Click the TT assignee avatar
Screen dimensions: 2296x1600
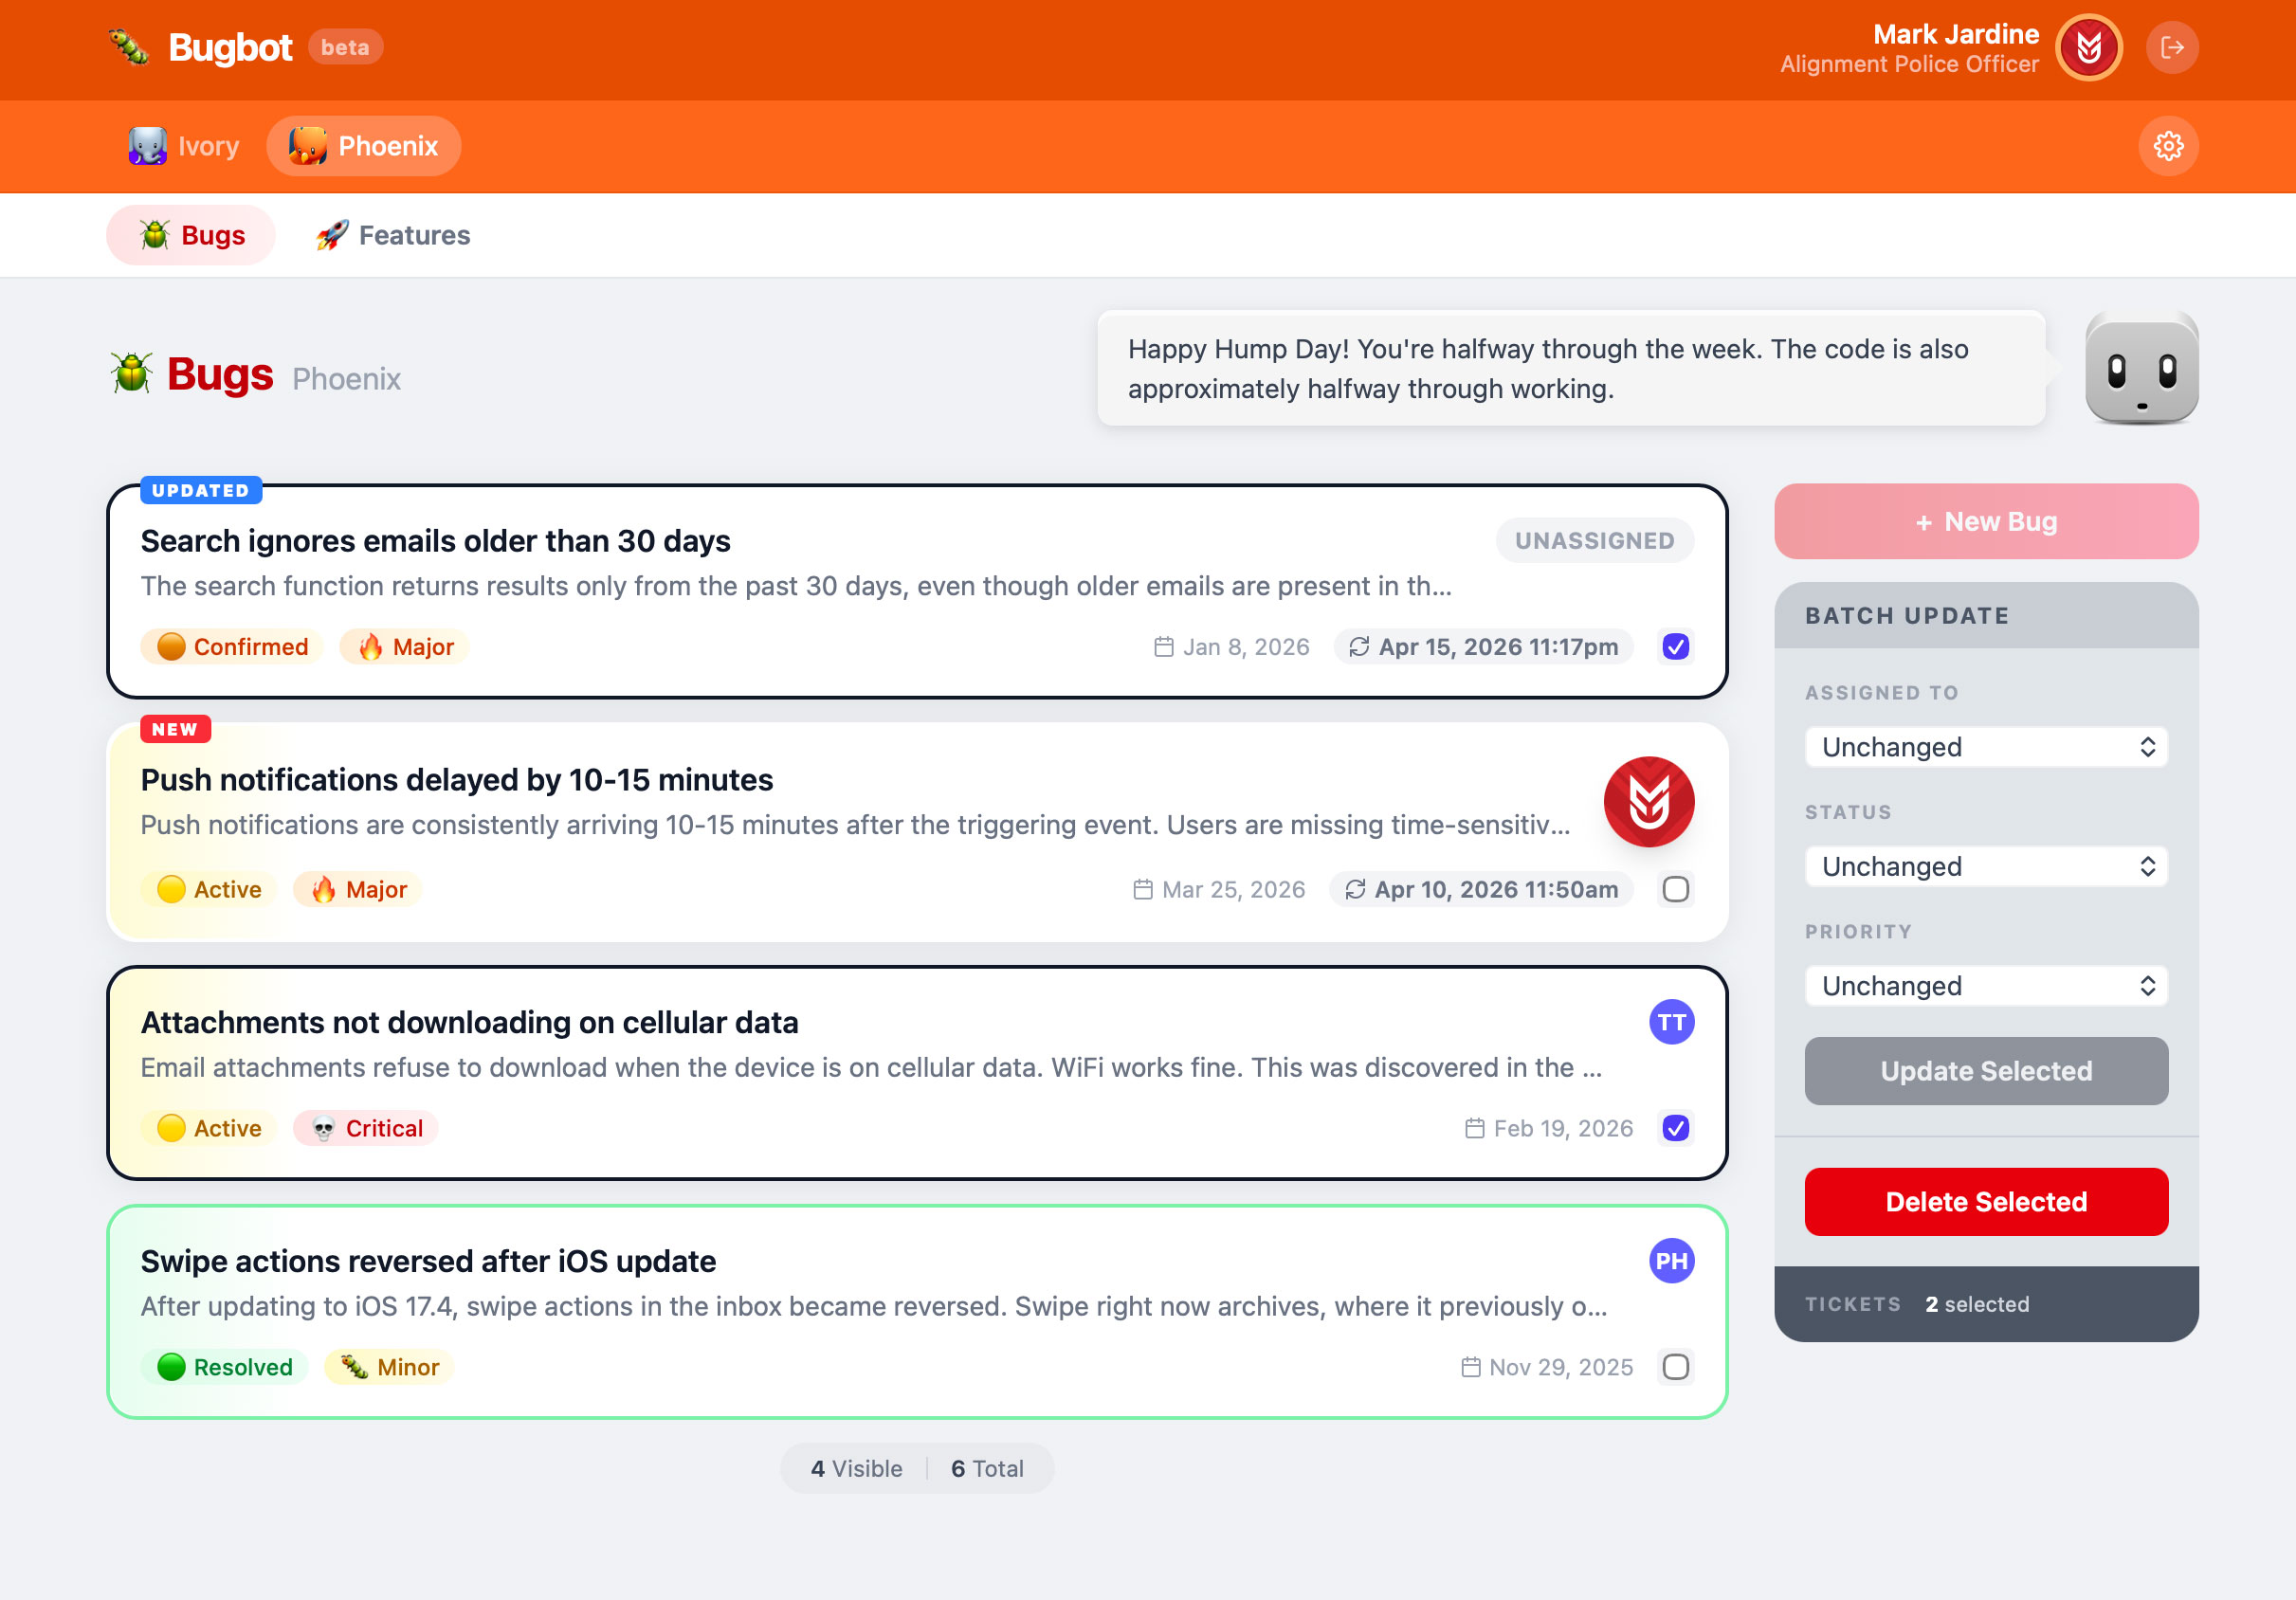point(1670,1022)
